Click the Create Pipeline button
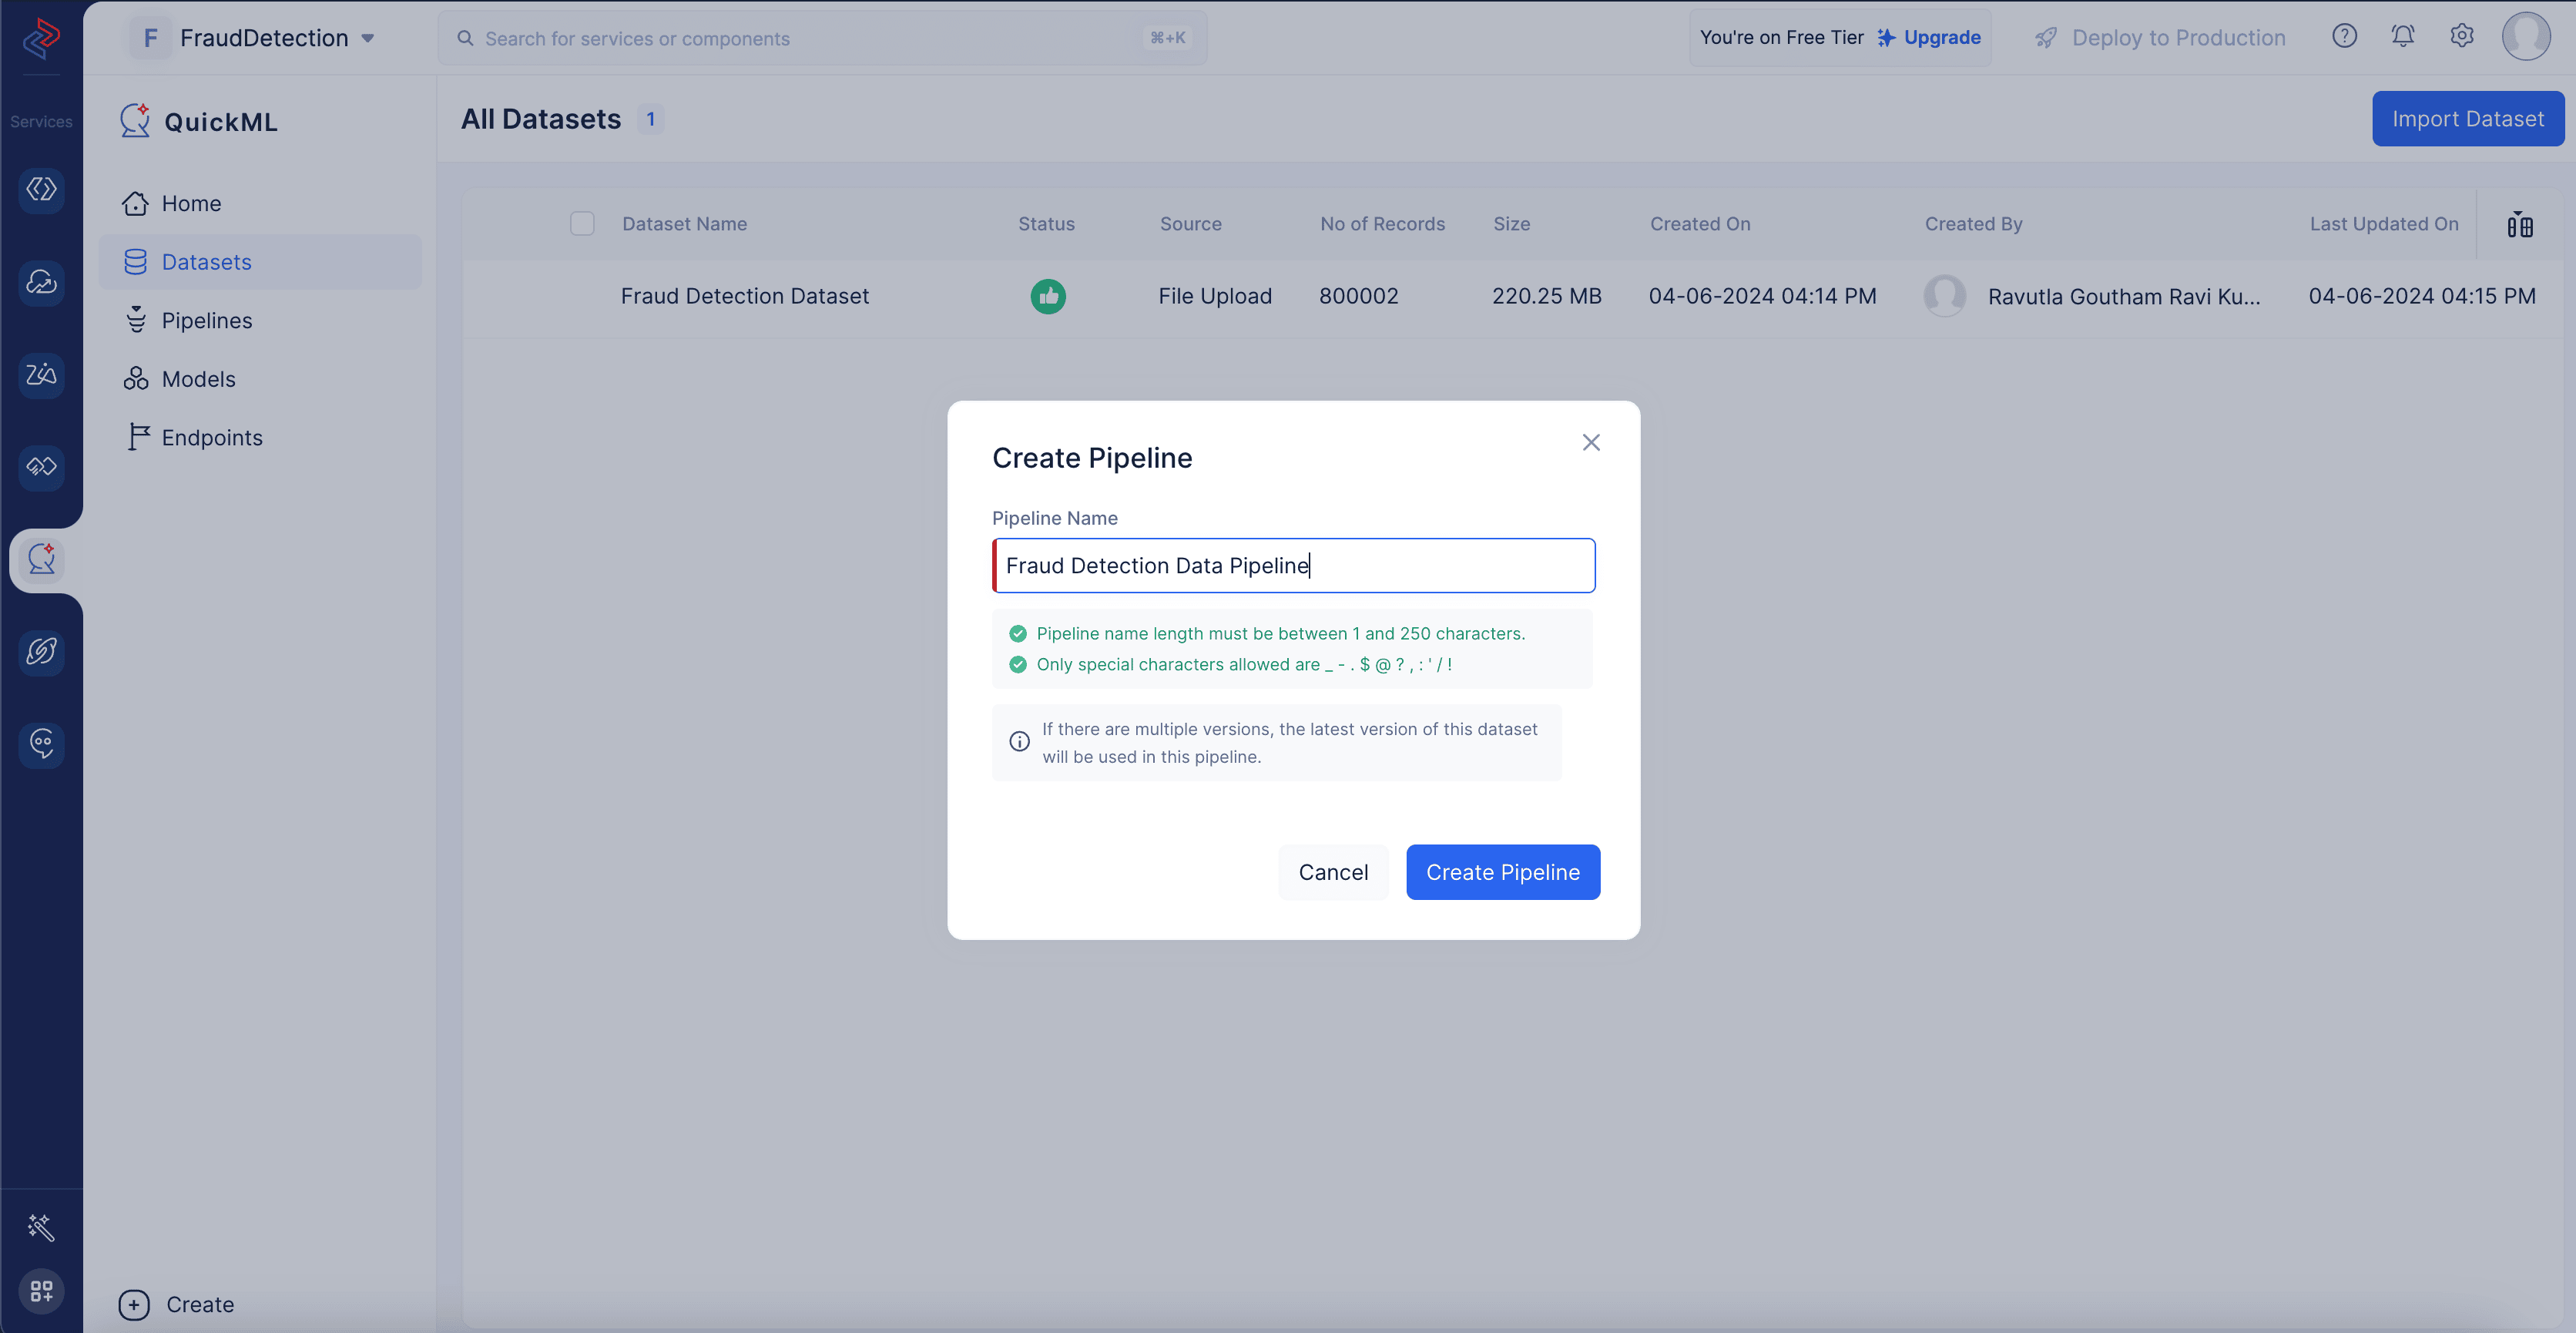This screenshot has width=2576, height=1333. click(x=1502, y=871)
